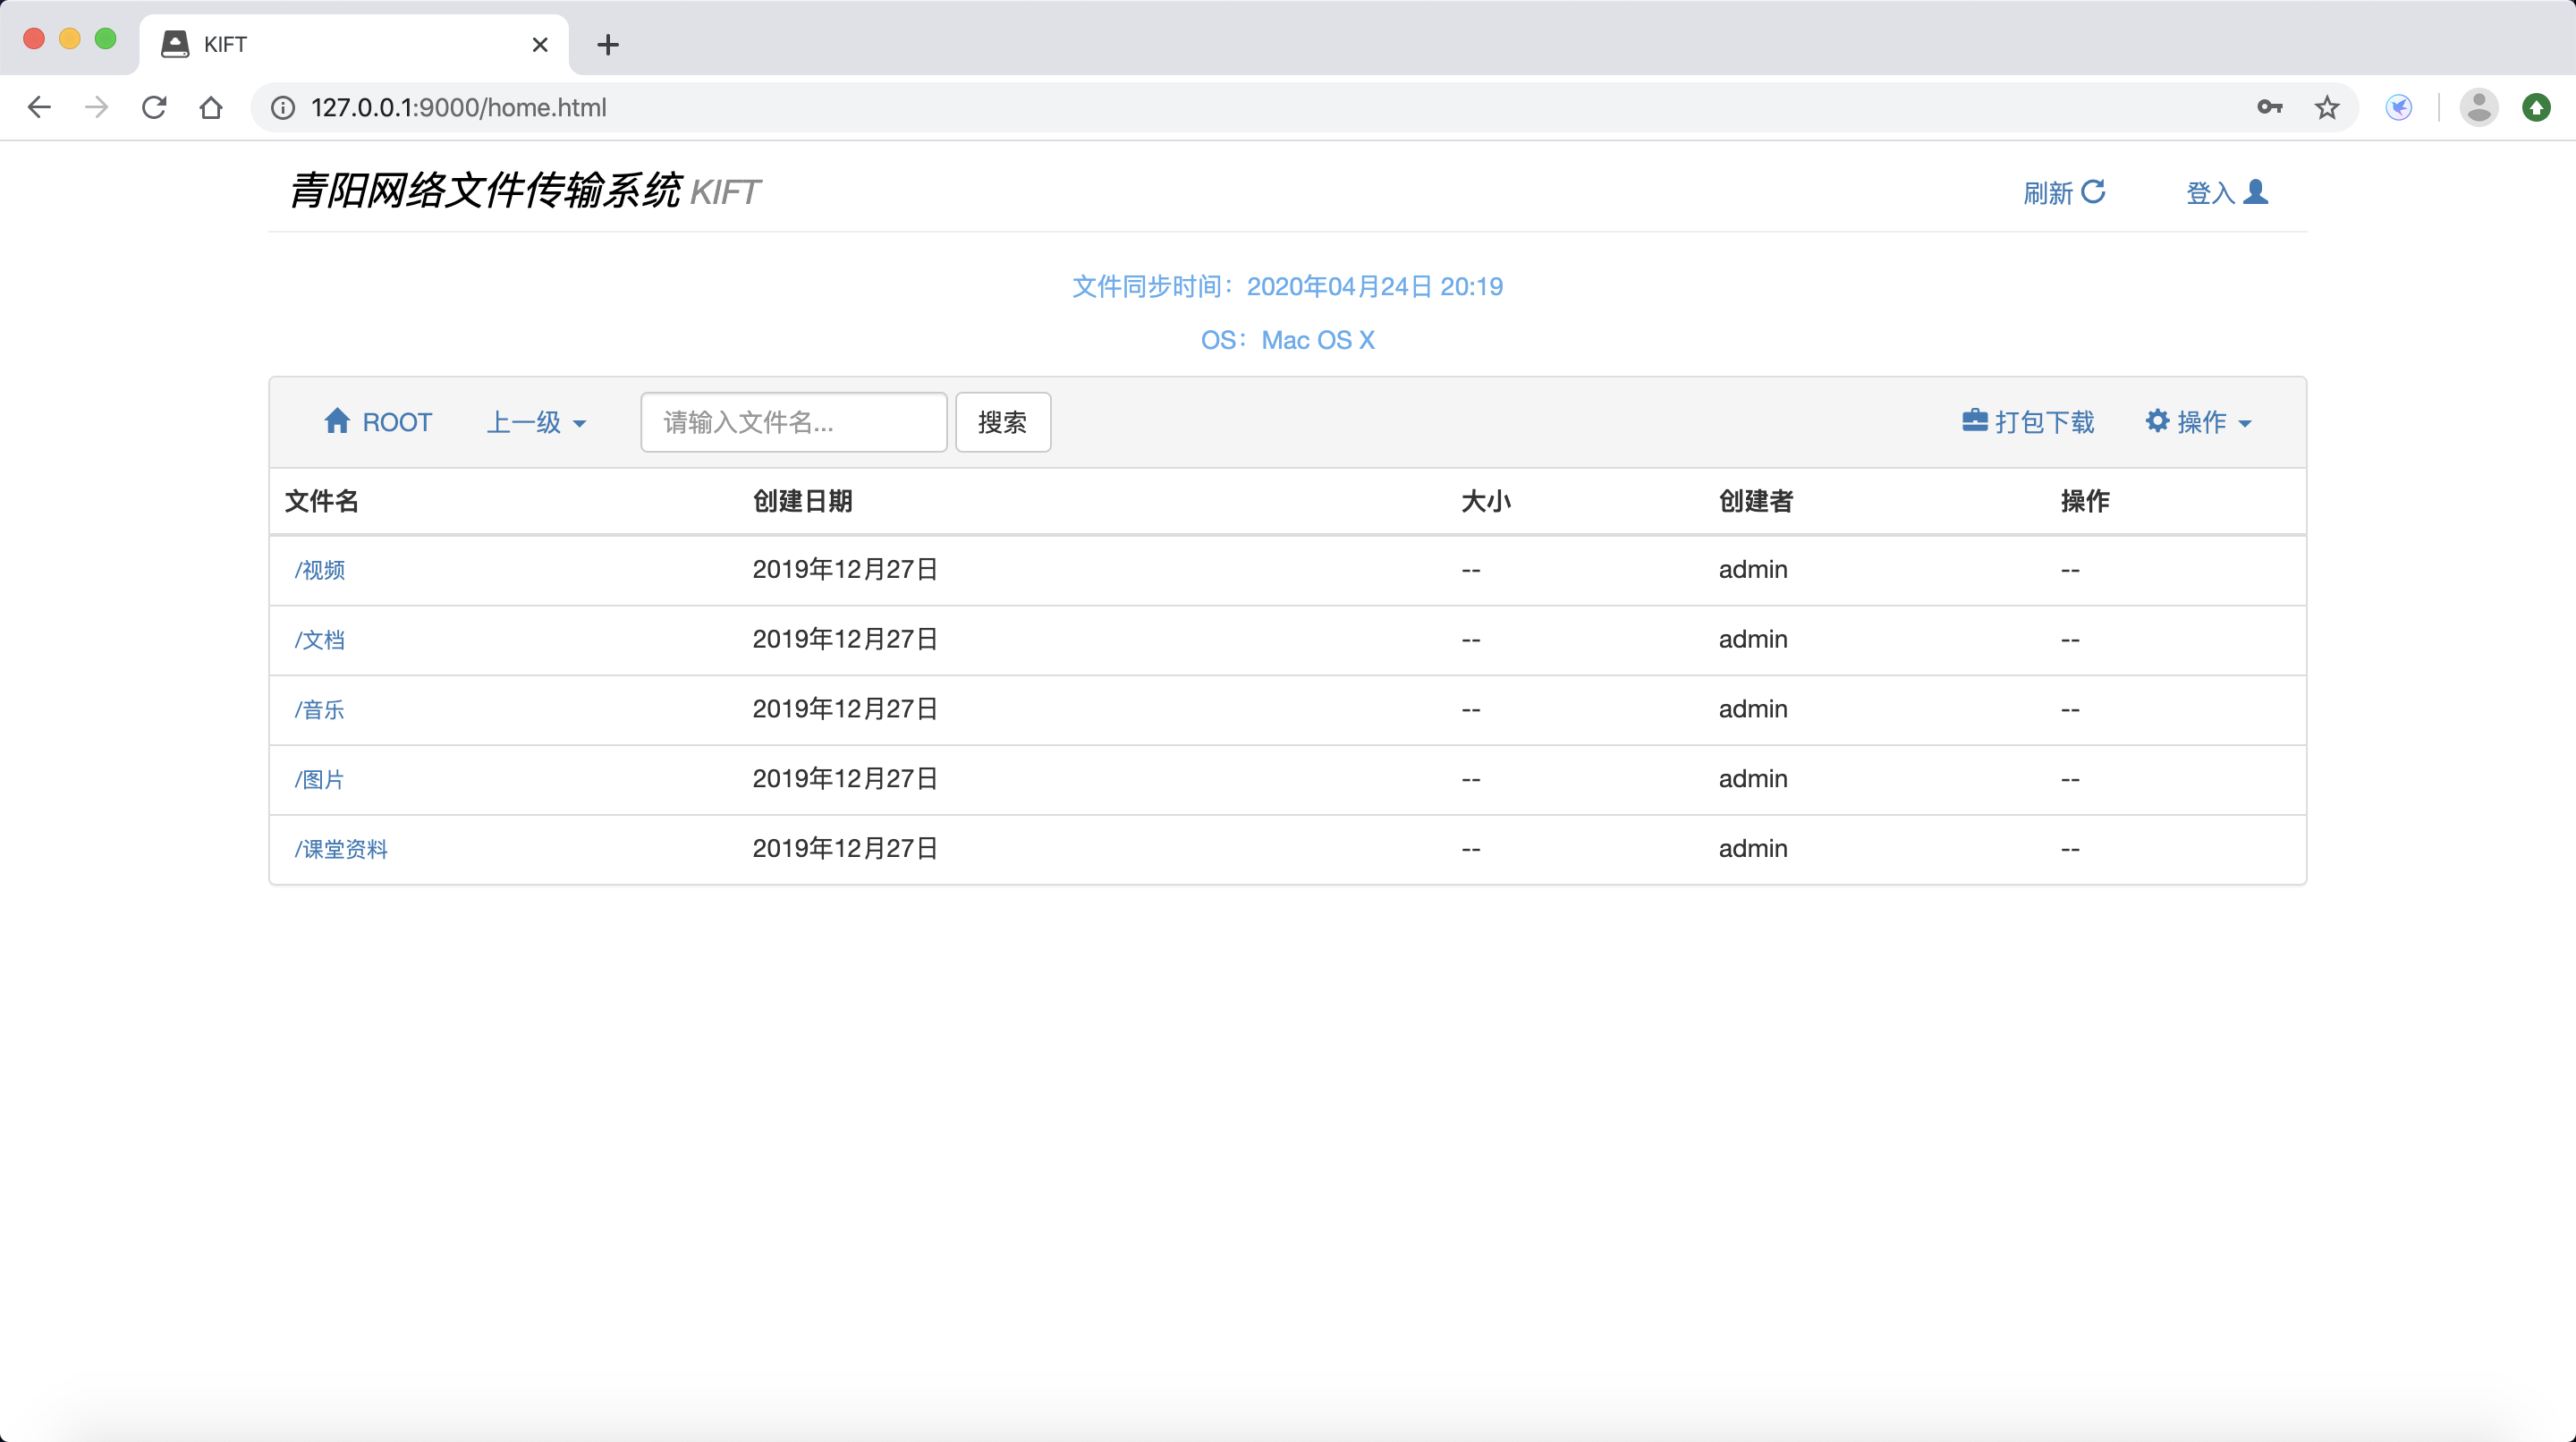This screenshot has width=2576, height=1442.
Task: Open the 操作 operations dropdown menu
Action: point(2199,422)
